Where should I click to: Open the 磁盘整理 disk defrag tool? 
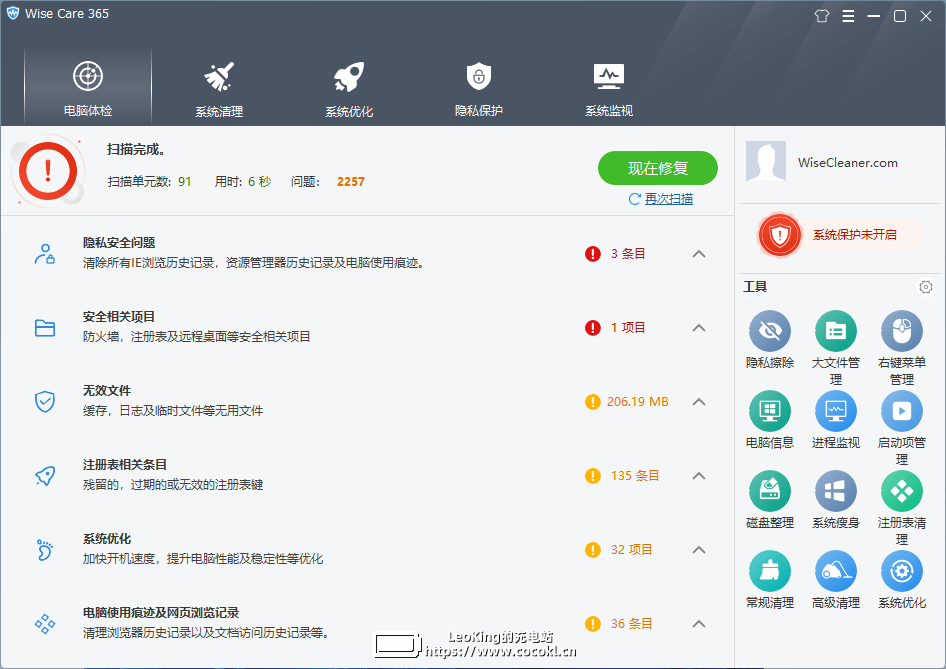coord(769,491)
